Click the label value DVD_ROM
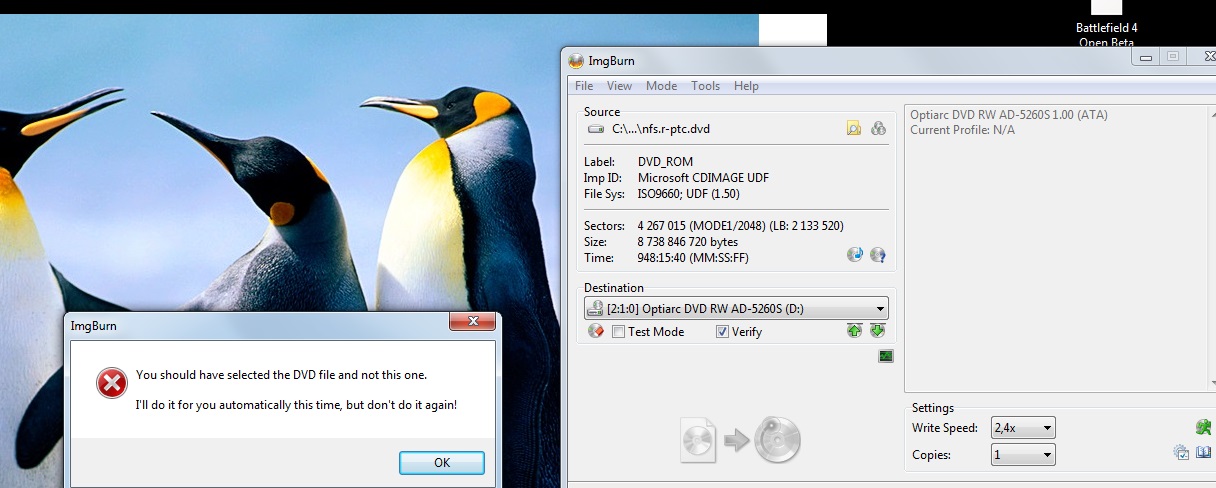Image resolution: width=1216 pixels, height=488 pixels. pyautogui.click(x=665, y=162)
